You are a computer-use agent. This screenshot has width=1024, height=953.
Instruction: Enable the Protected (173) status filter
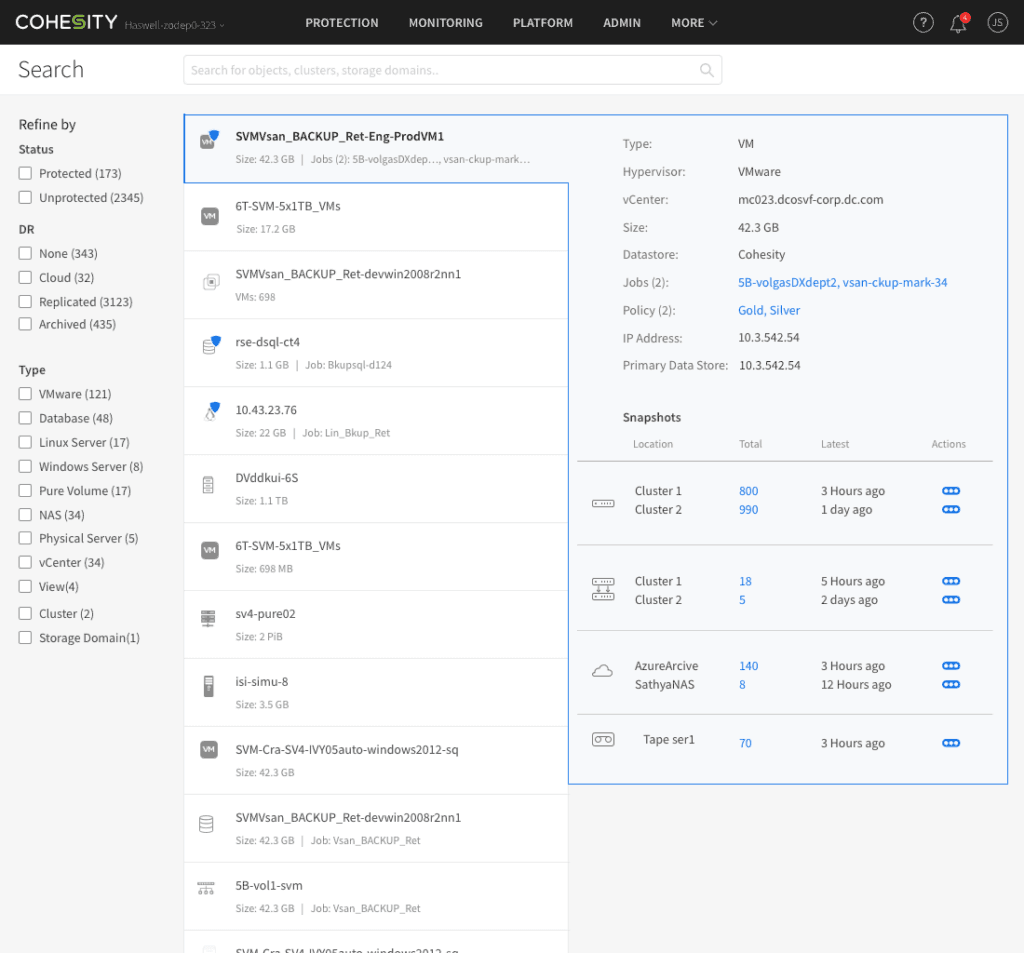pyautogui.click(x=26, y=174)
